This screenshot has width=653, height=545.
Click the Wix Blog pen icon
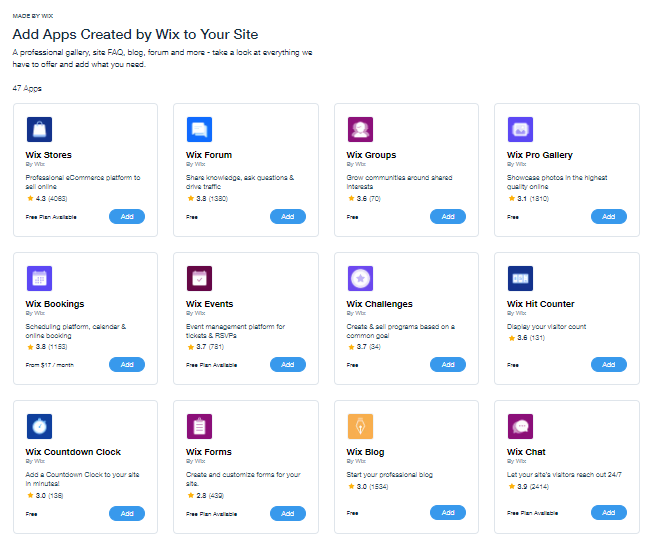(360, 427)
